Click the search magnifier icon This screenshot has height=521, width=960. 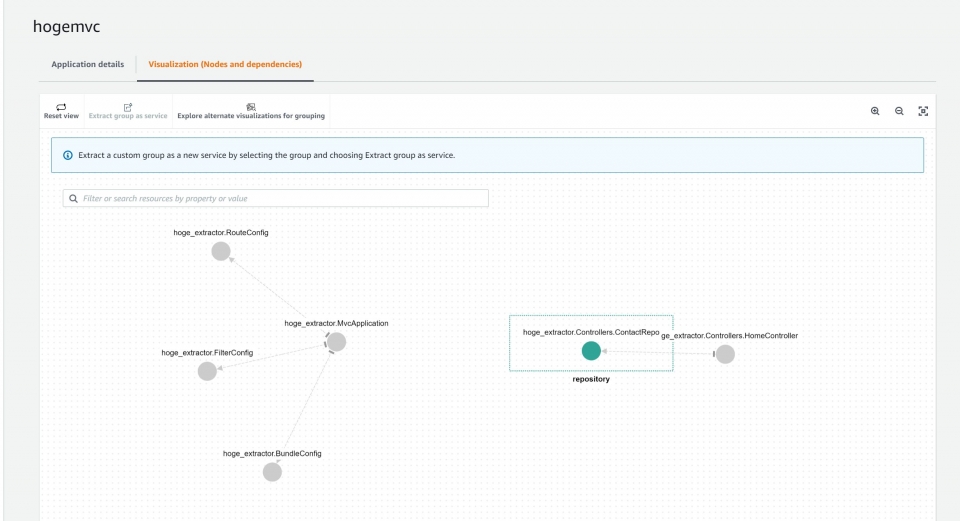[73, 198]
